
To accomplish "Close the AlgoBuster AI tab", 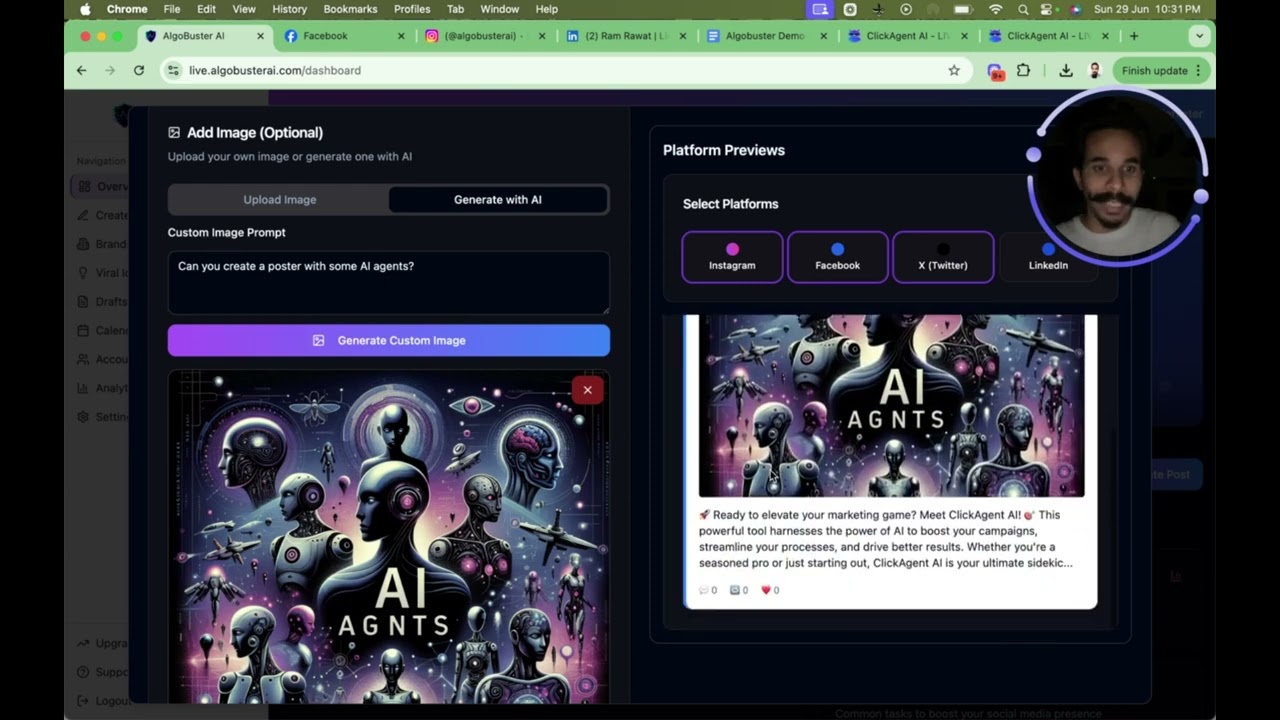I will [x=261, y=36].
